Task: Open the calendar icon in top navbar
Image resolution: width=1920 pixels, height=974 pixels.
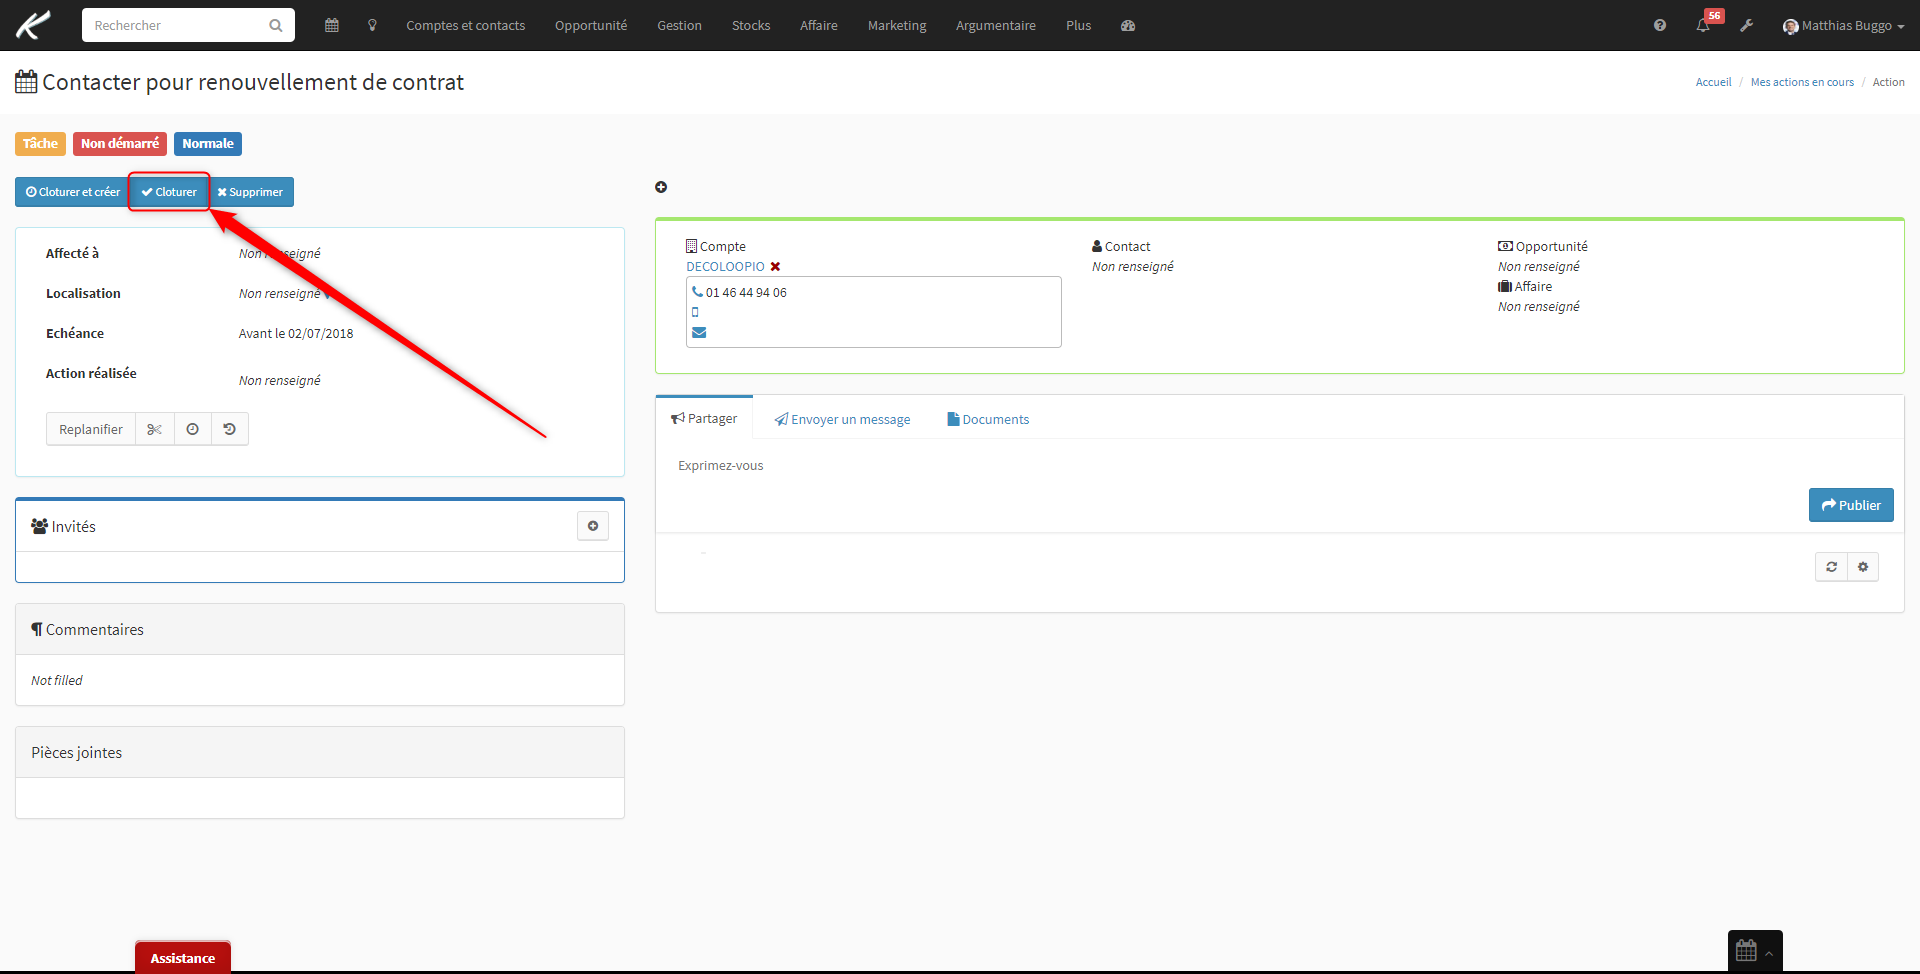Action: 332,25
